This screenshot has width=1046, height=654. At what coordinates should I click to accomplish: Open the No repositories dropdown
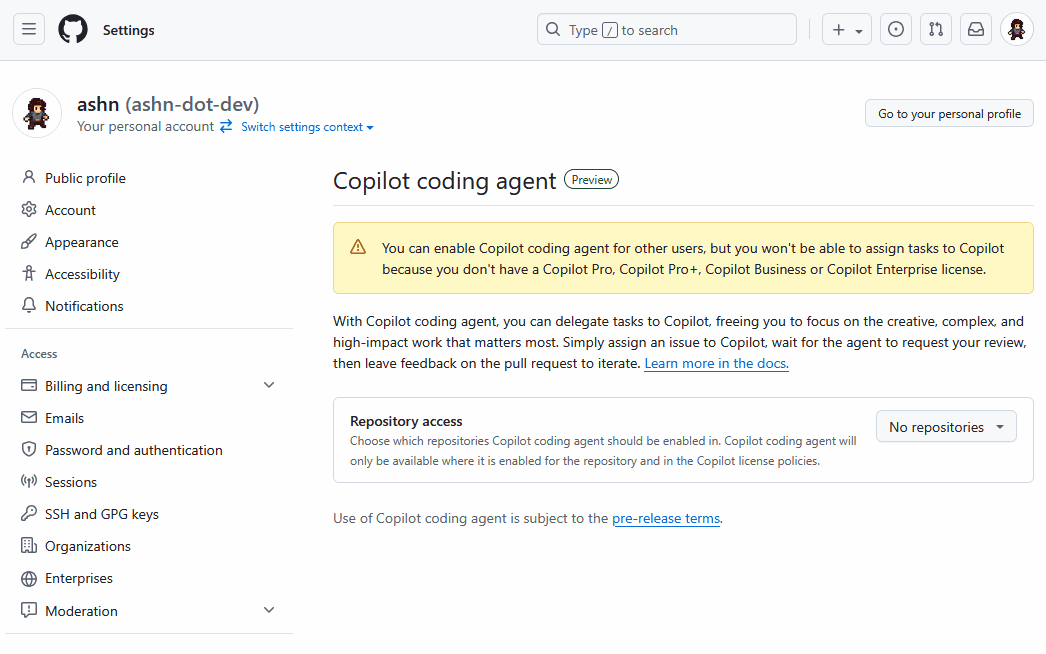pos(946,427)
